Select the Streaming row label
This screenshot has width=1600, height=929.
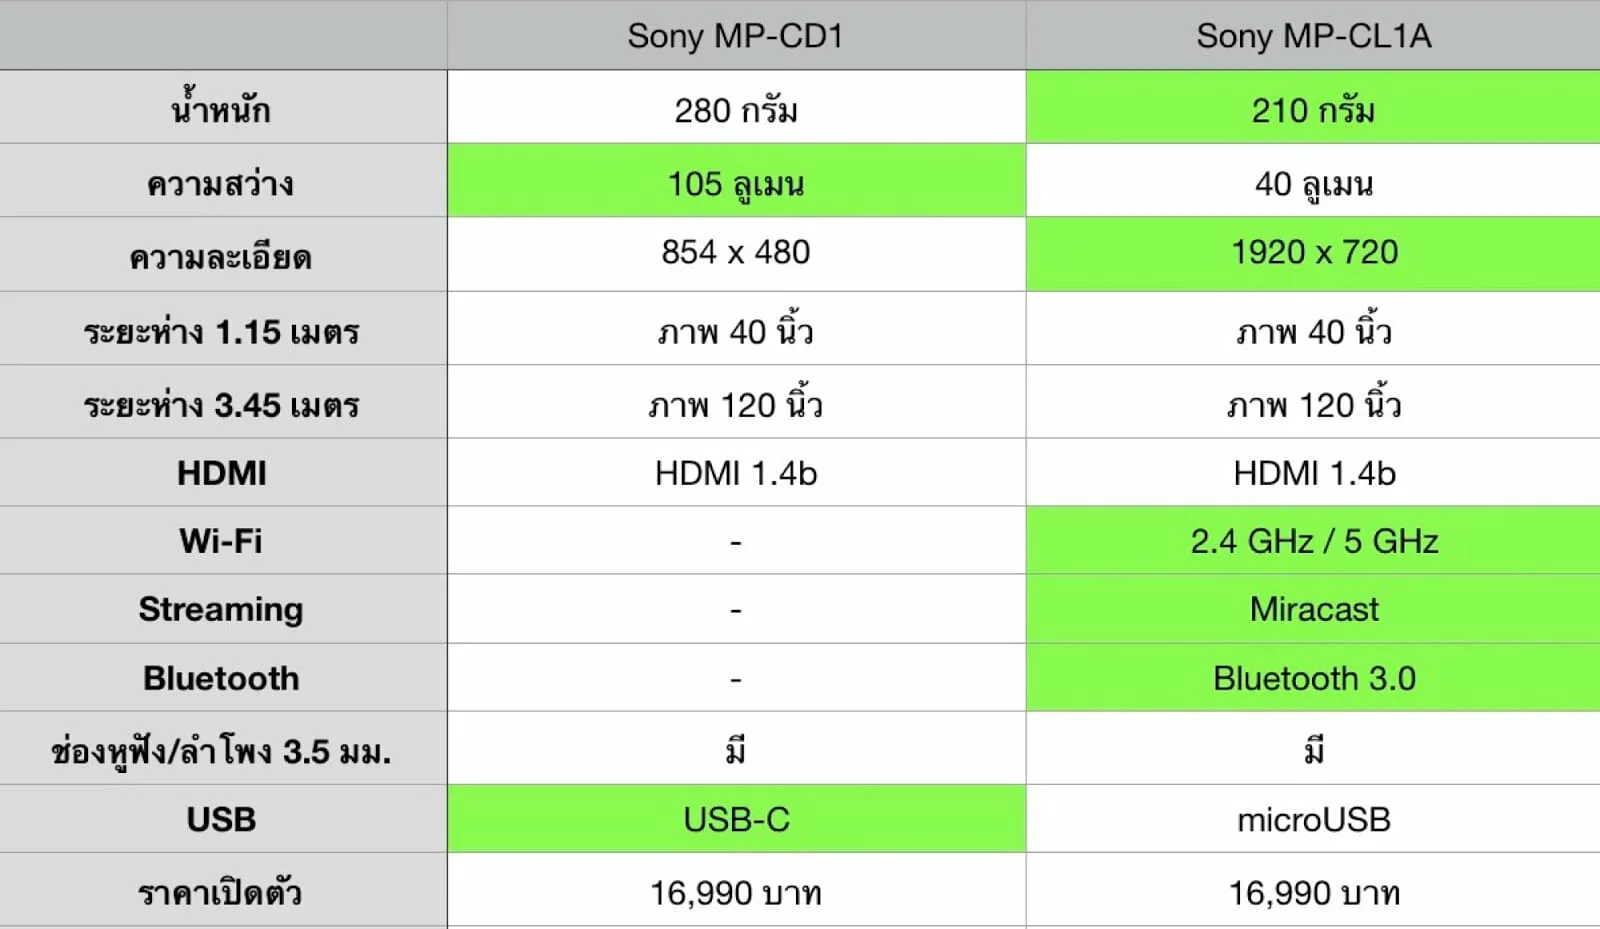223,608
